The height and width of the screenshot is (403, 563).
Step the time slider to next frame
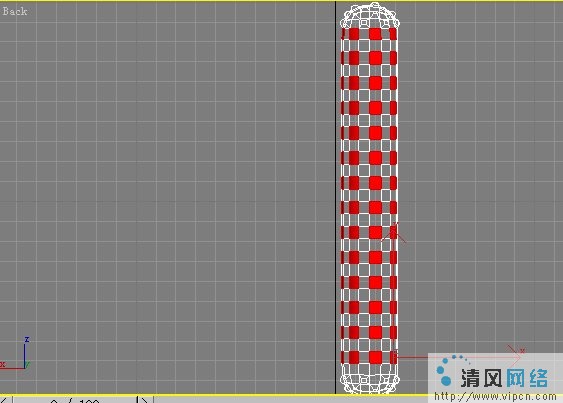click(145, 400)
